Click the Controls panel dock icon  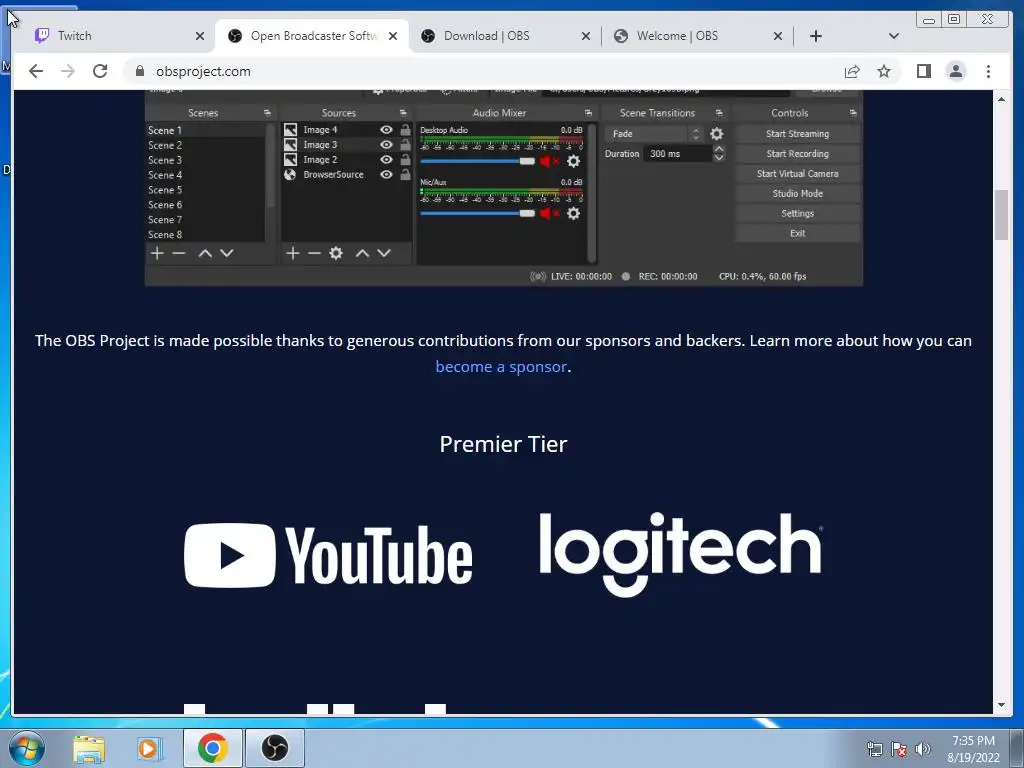[x=853, y=113]
